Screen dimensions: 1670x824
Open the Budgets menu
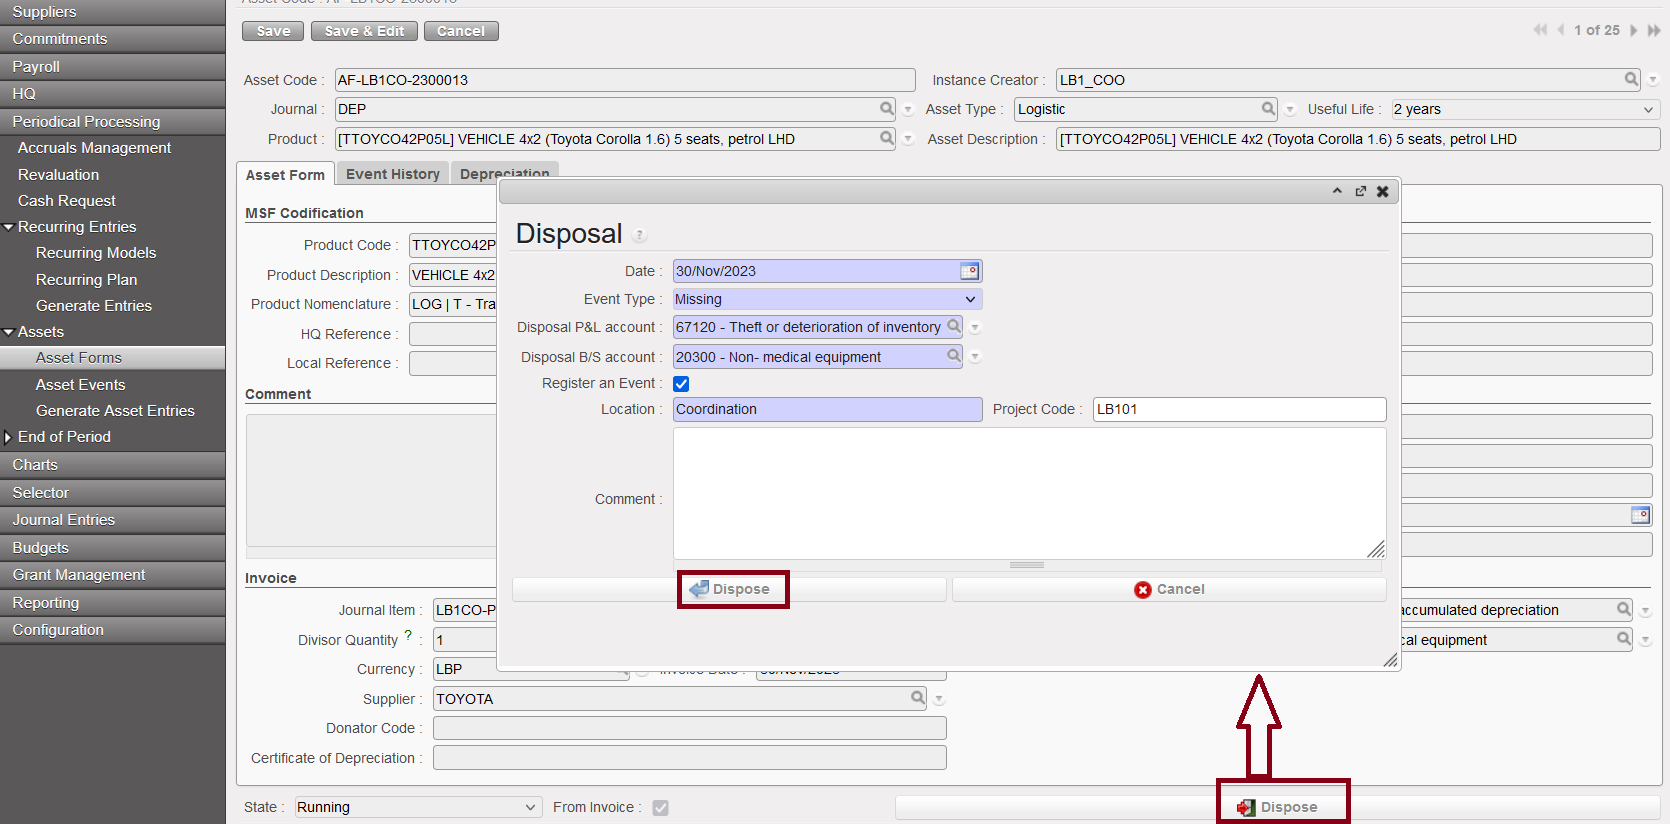click(112, 547)
